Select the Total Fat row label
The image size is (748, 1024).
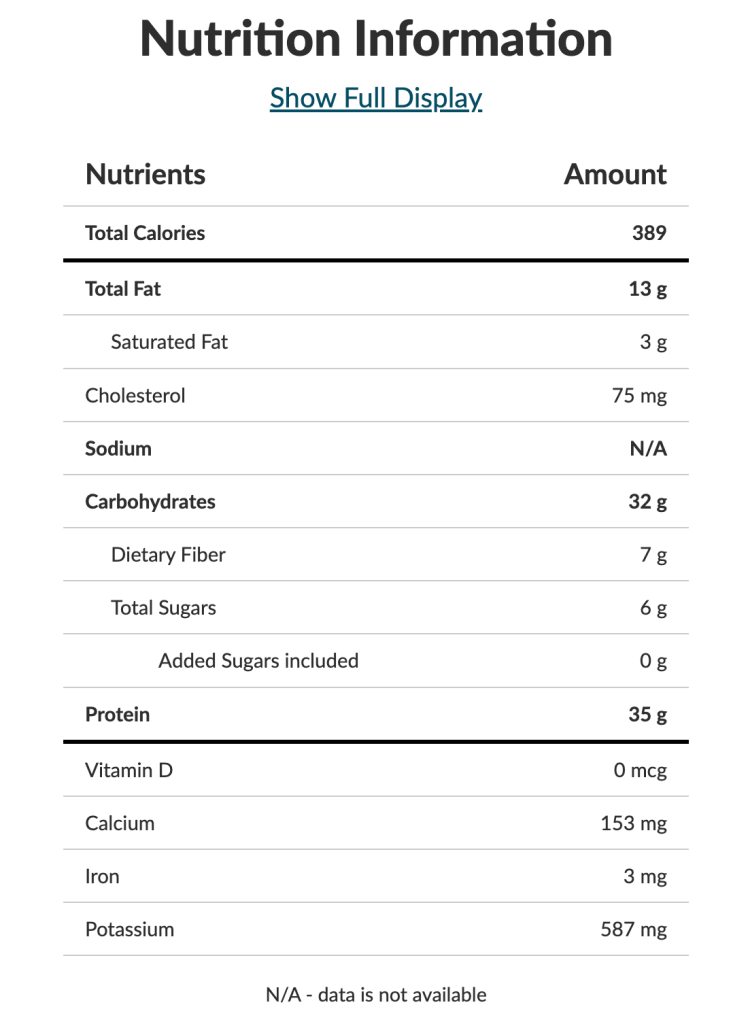click(123, 289)
